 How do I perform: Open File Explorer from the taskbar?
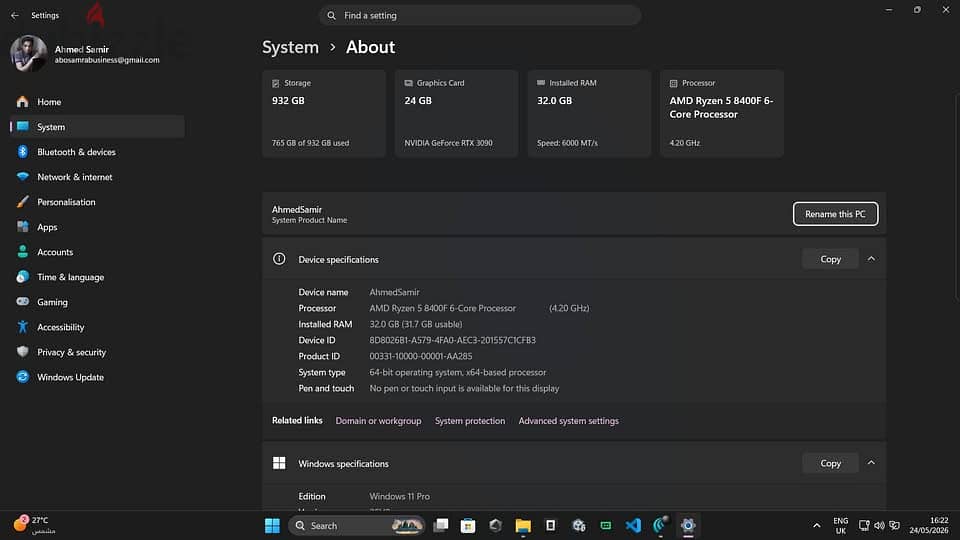coord(523,525)
